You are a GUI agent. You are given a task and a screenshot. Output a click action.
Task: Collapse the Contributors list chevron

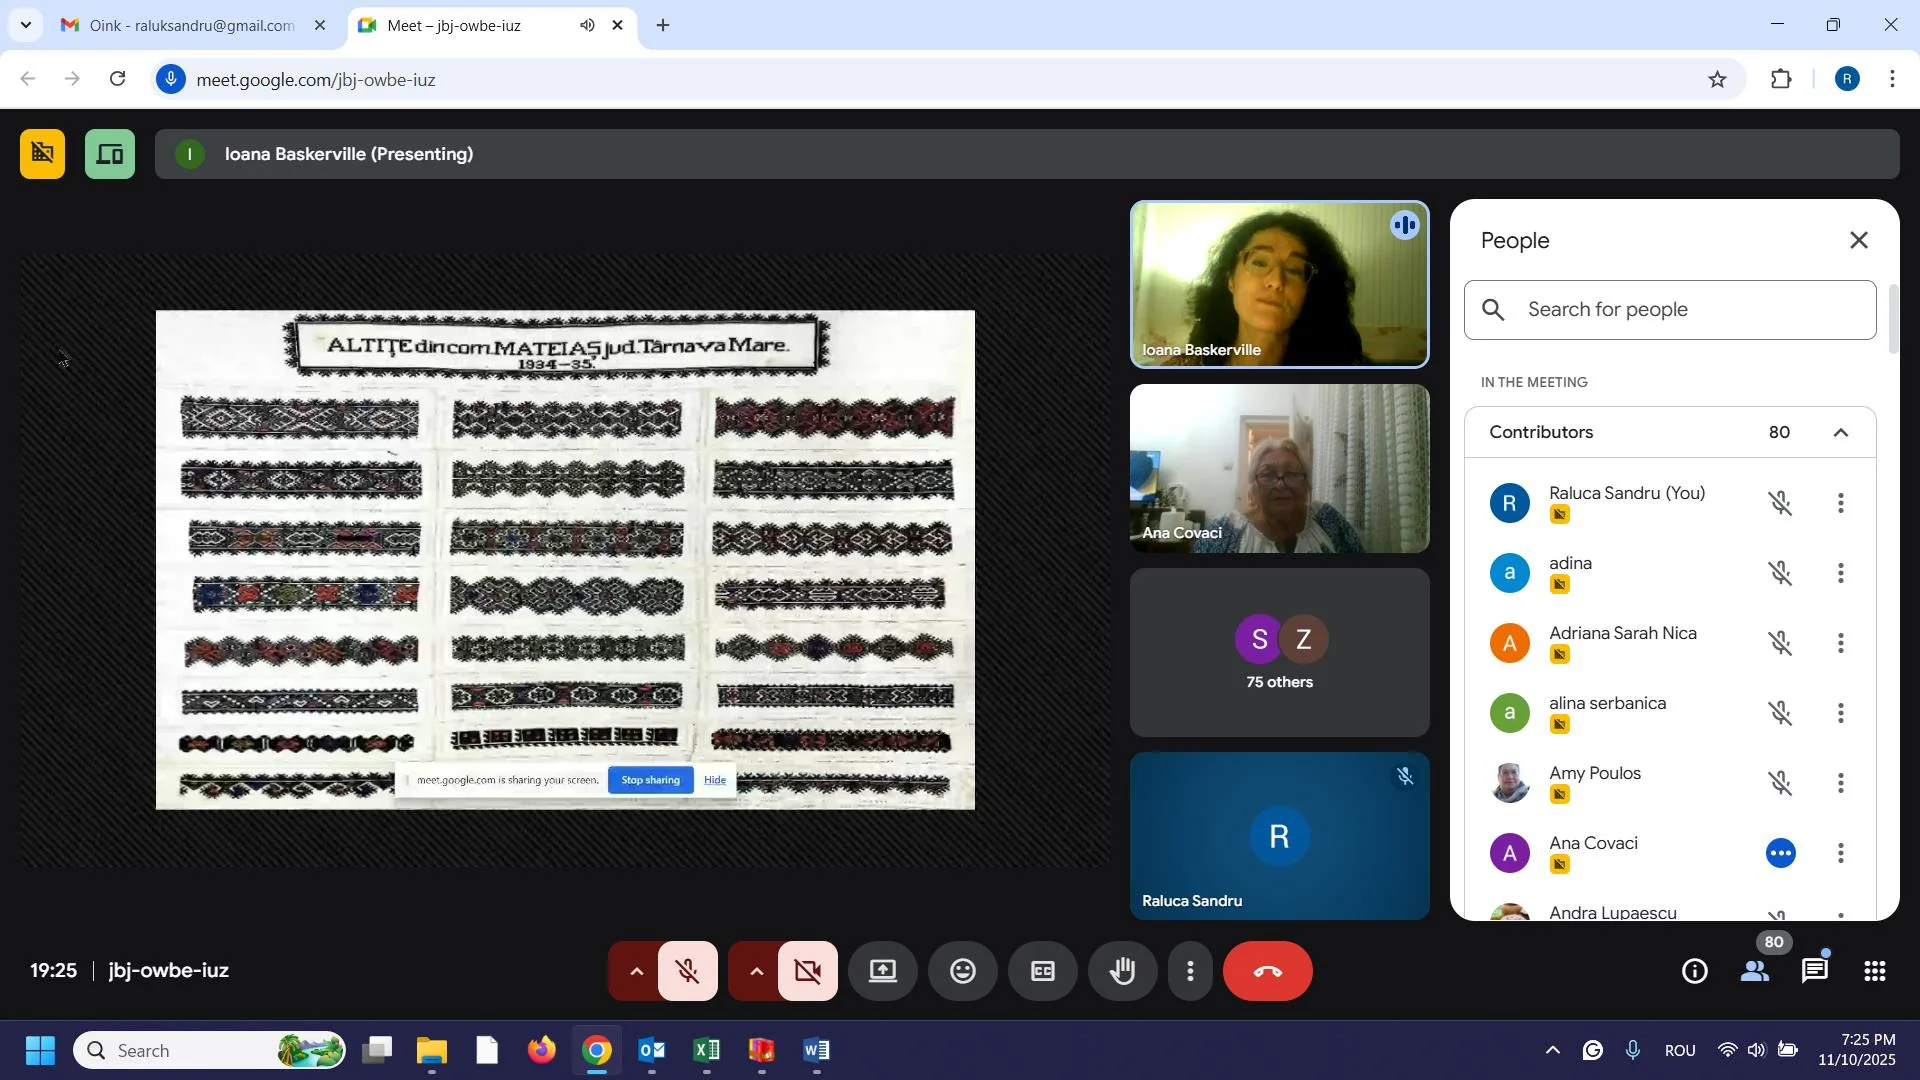click(1841, 433)
